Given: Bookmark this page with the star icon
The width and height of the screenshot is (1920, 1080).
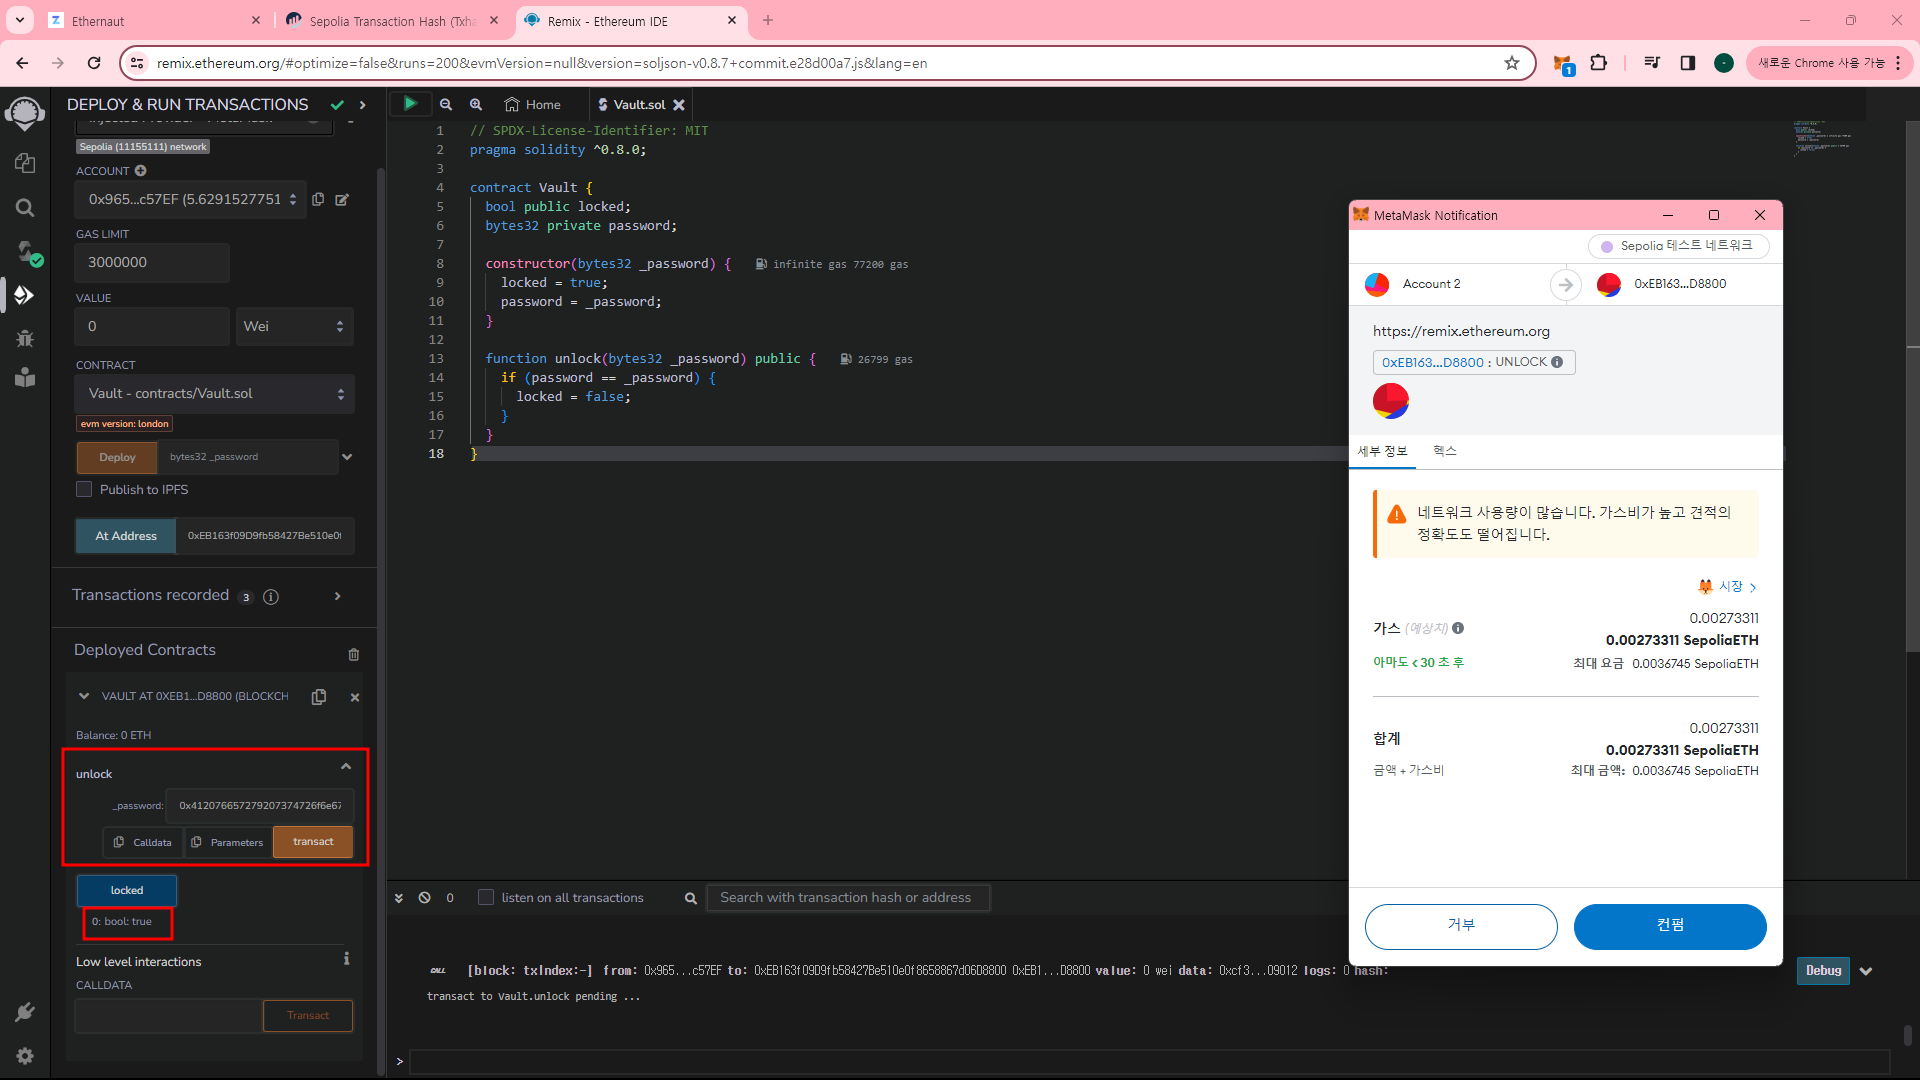Looking at the screenshot, I should (x=1512, y=63).
